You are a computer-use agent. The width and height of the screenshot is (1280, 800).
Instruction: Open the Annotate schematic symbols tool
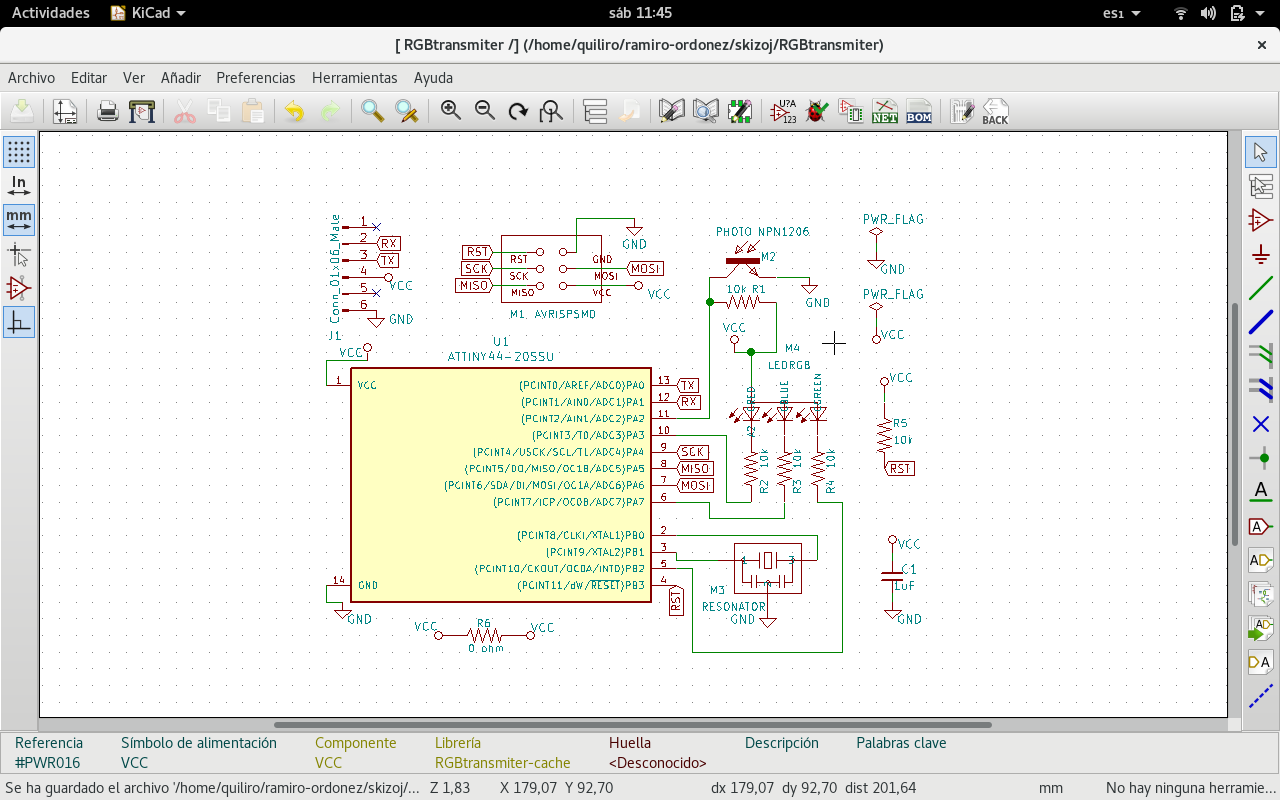click(x=784, y=111)
